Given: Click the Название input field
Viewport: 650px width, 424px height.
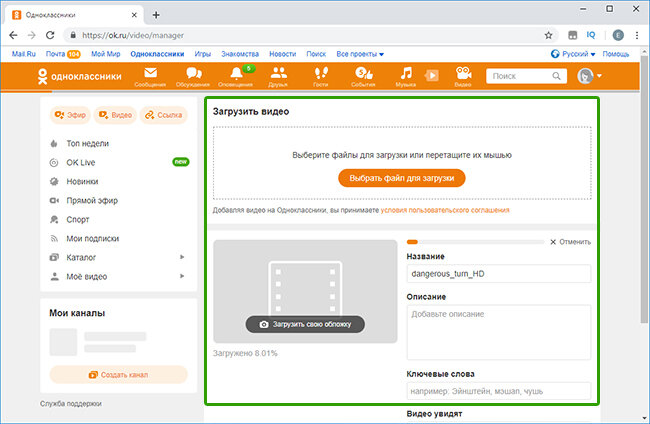Looking at the screenshot, I should click(499, 274).
